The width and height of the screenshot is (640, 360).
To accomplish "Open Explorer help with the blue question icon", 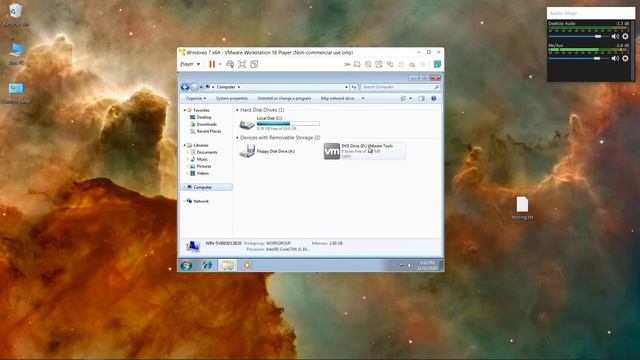I will 434,98.
